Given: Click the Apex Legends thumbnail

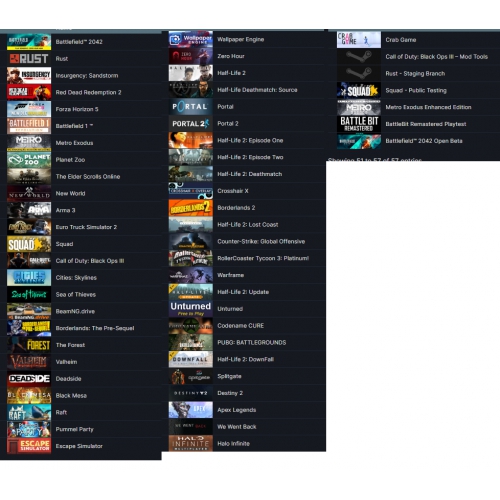Looking at the screenshot, I should (x=191, y=410).
